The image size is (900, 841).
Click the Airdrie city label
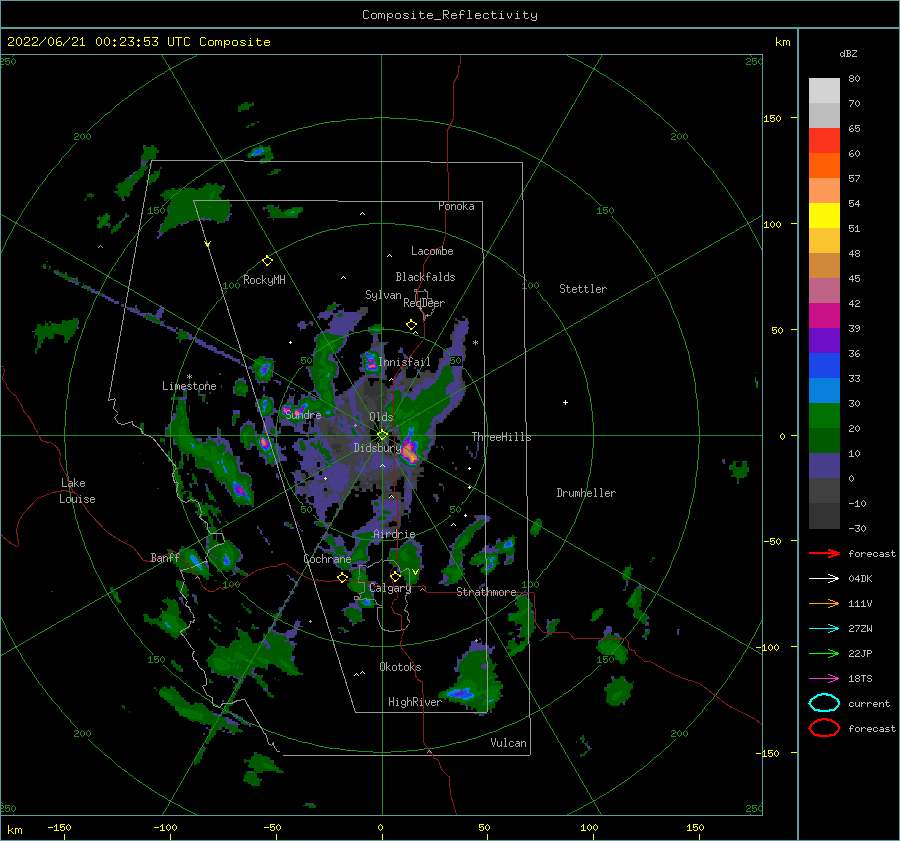tap(394, 534)
